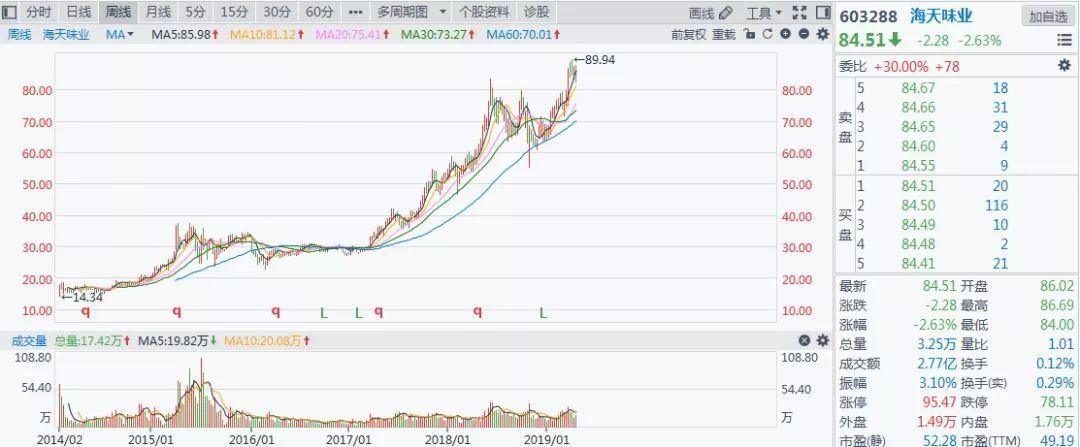Expand the MA indicator dropdown

tap(117, 34)
